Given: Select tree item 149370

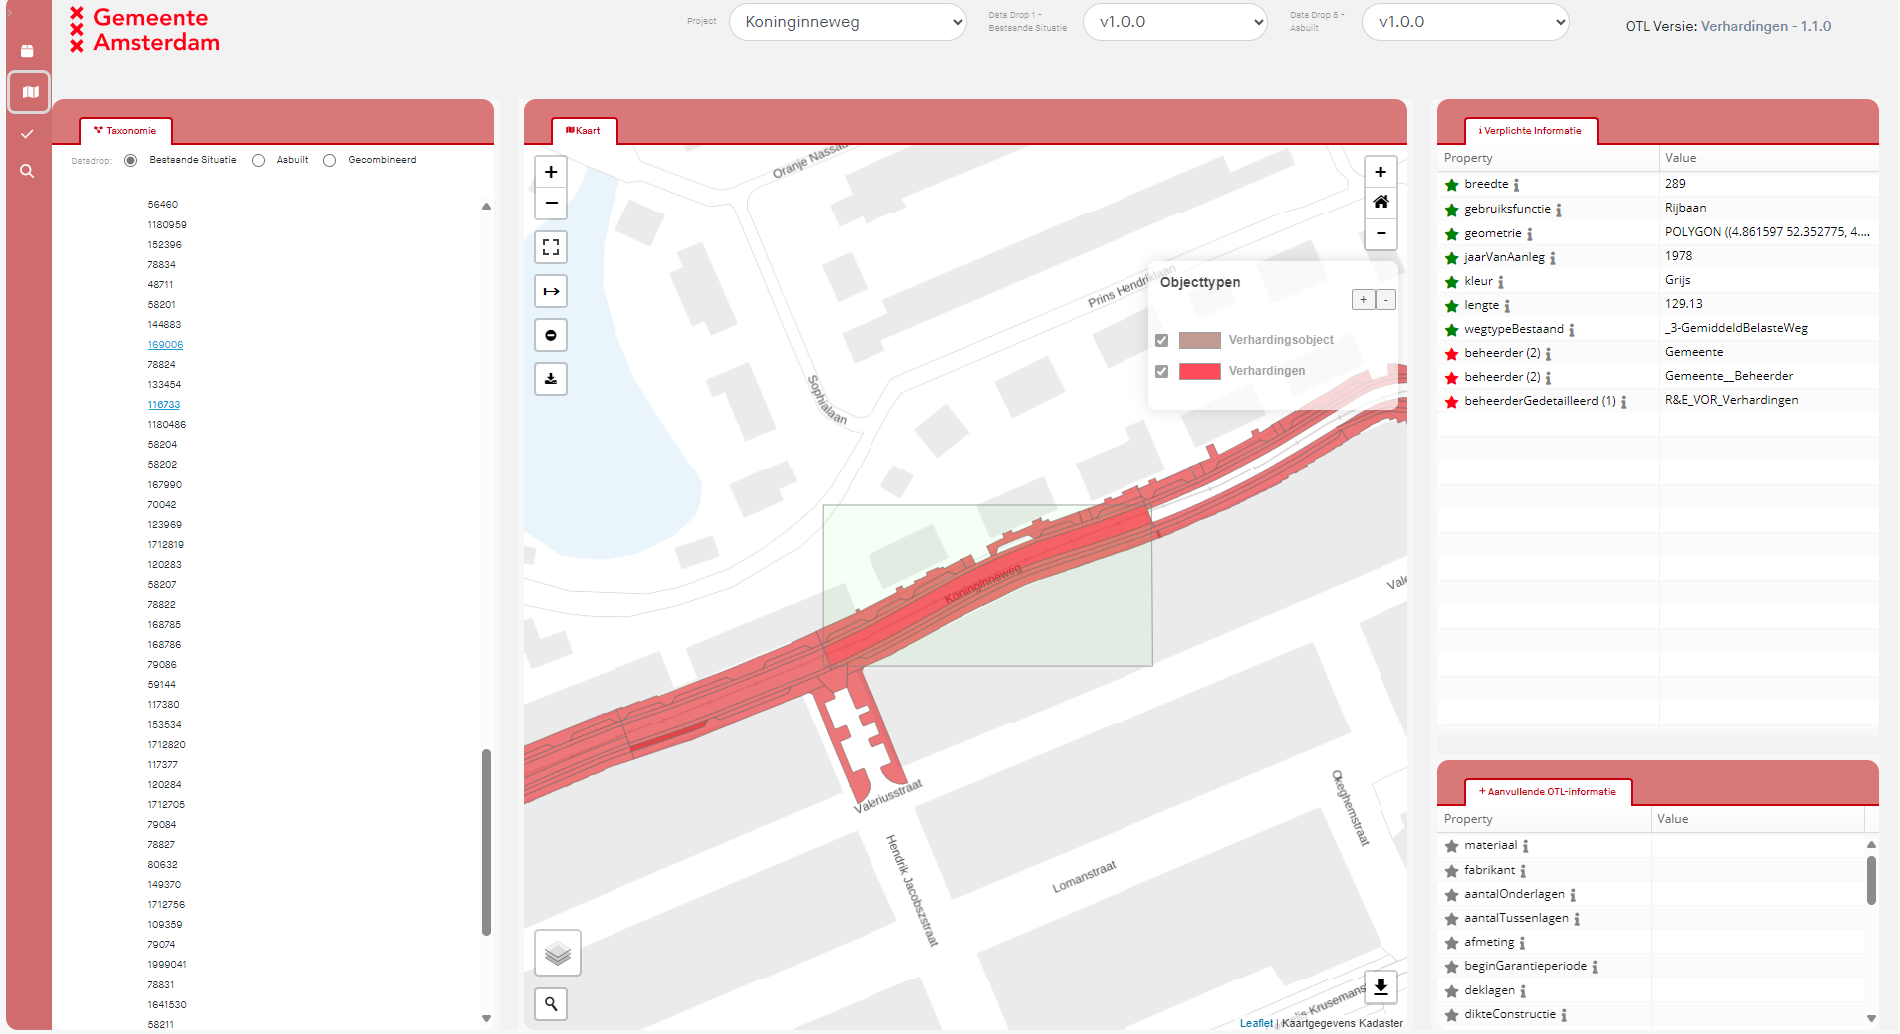Looking at the screenshot, I should (164, 885).
